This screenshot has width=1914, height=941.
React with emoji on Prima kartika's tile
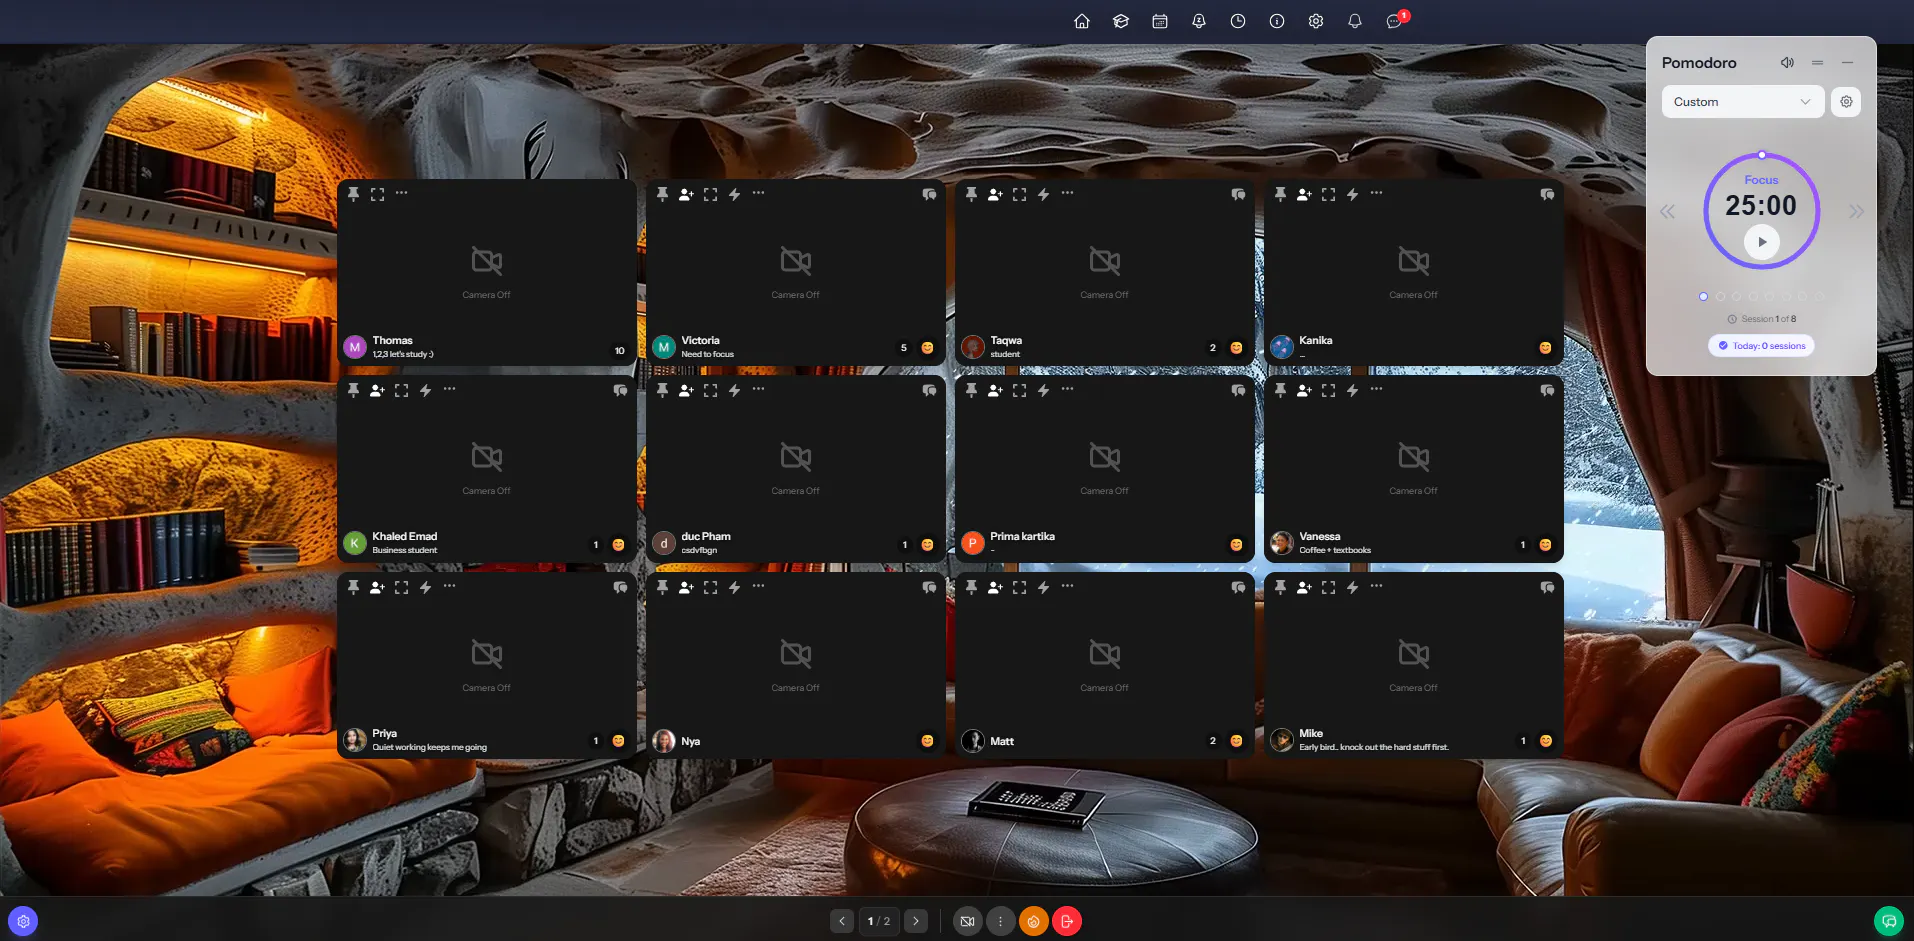[1236, 545]
